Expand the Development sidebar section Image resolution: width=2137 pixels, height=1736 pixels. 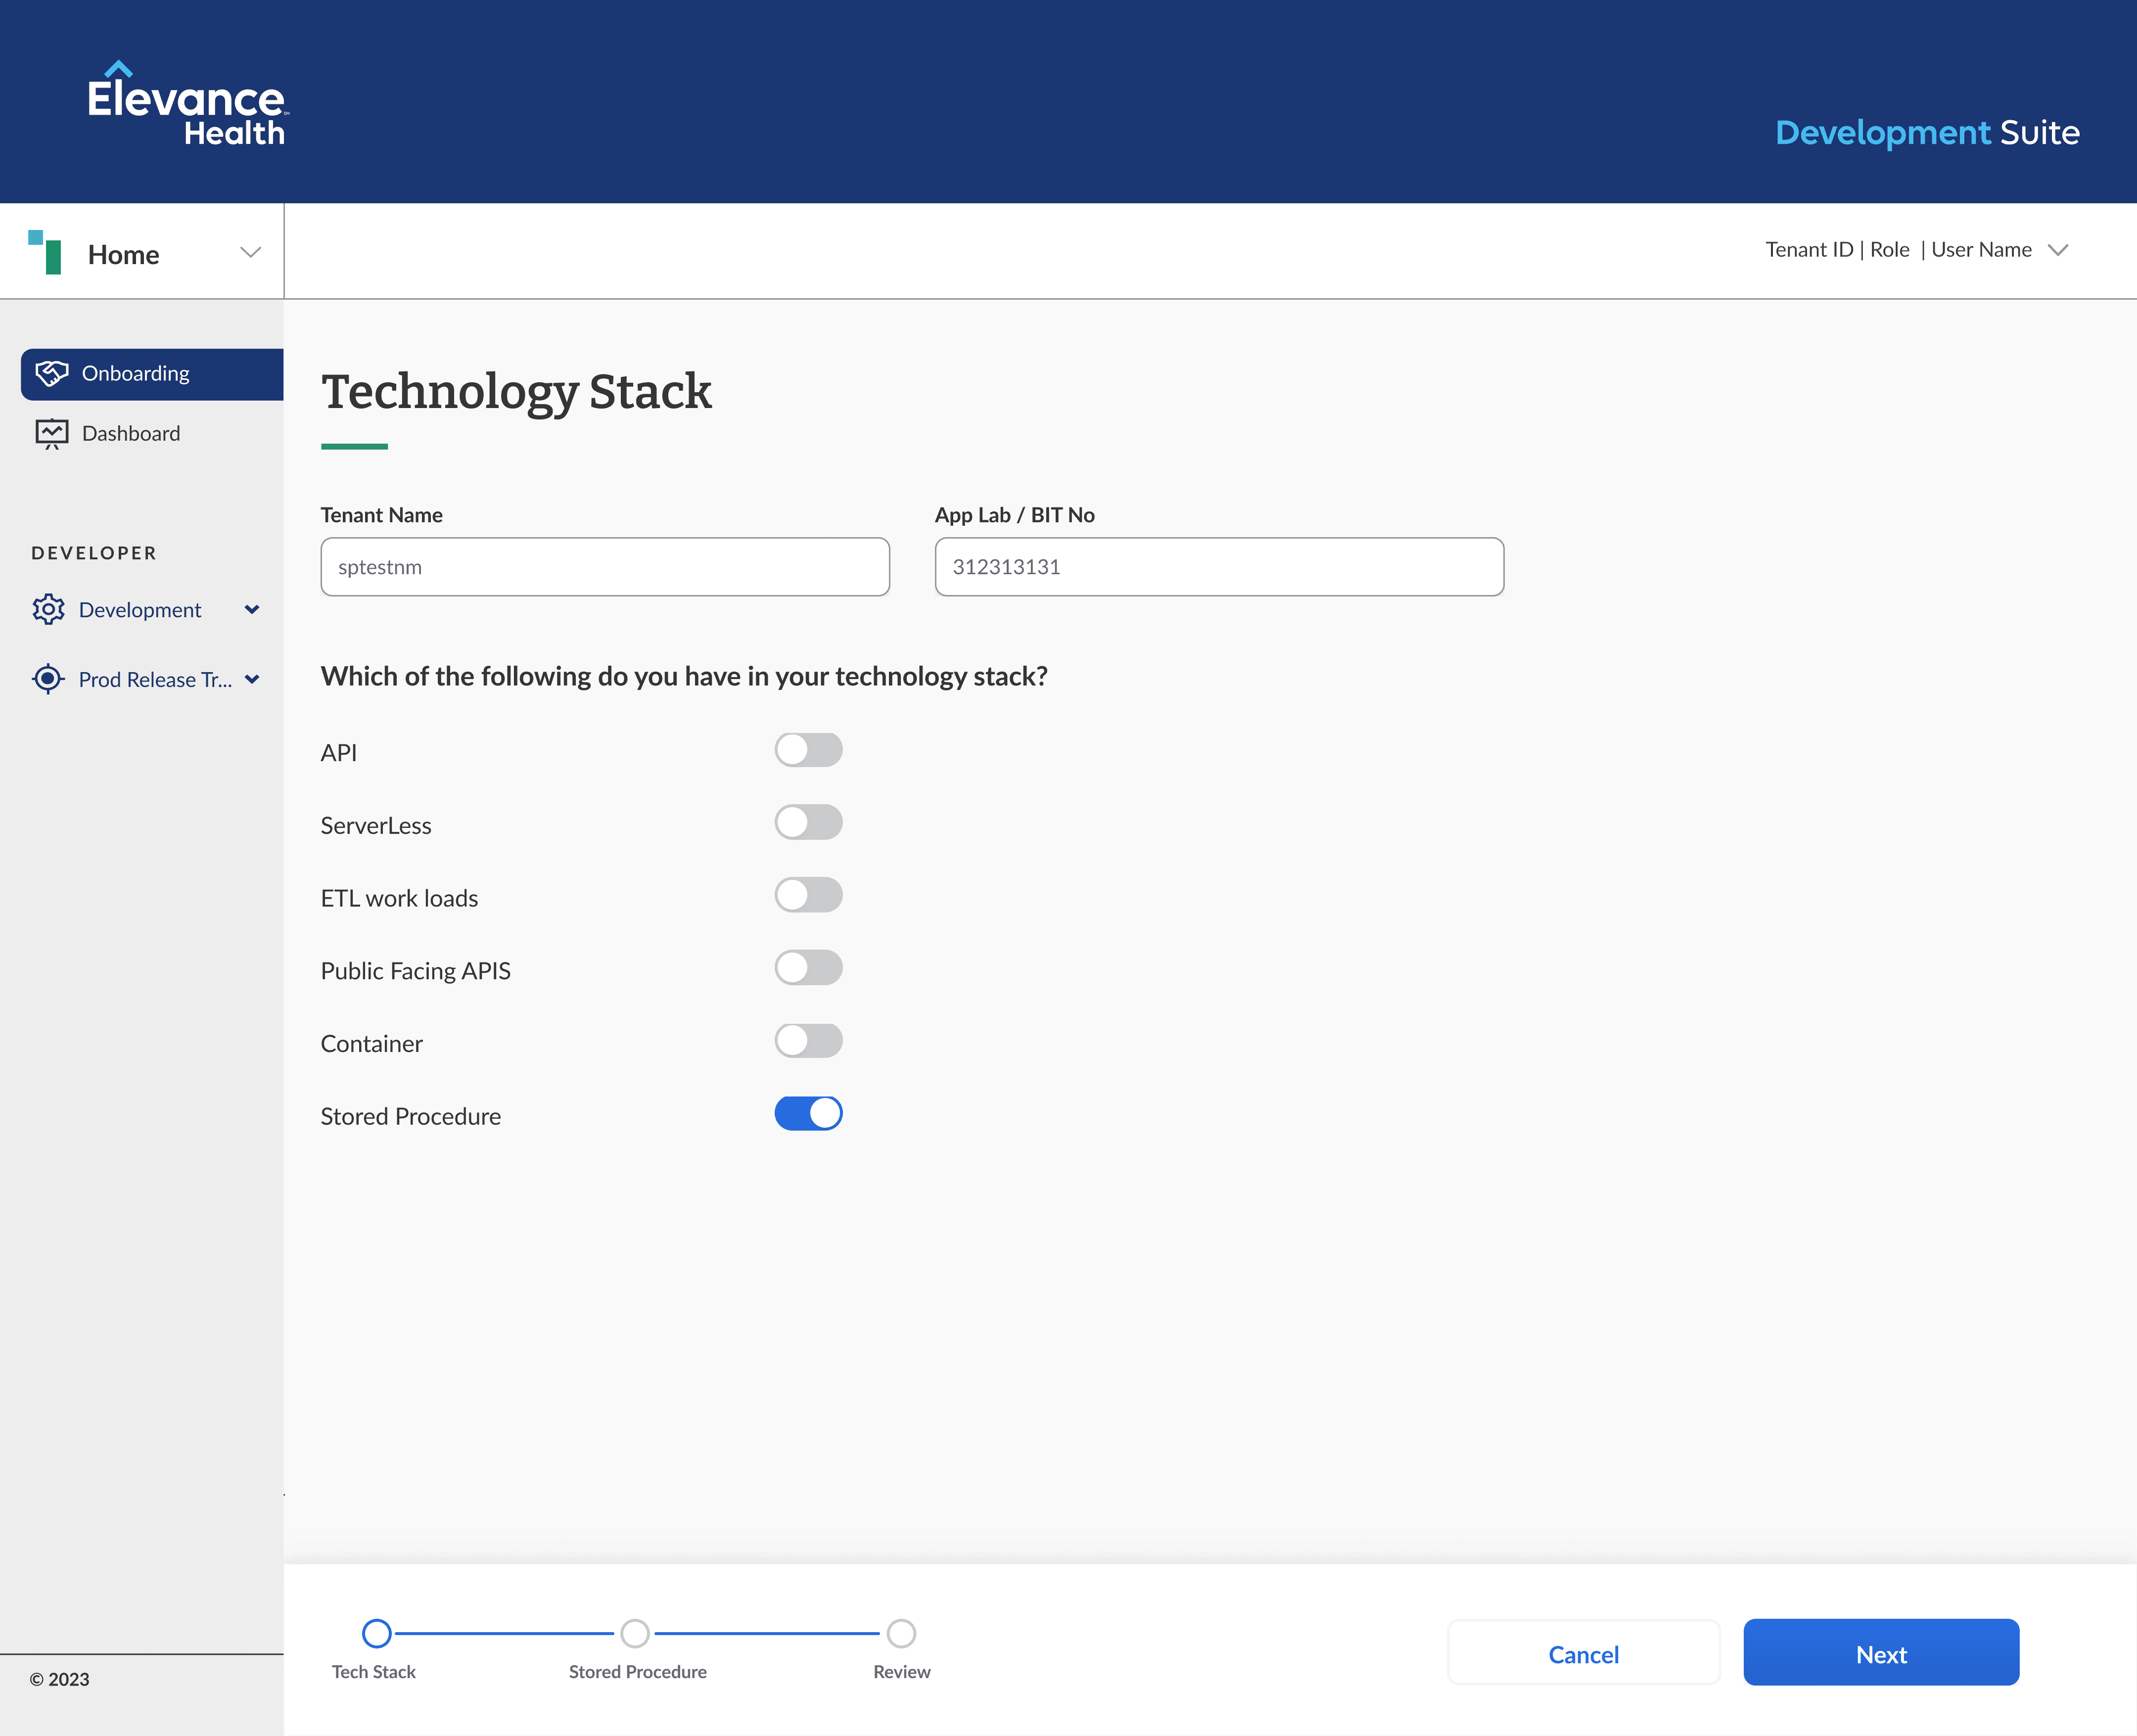(252, 610)
